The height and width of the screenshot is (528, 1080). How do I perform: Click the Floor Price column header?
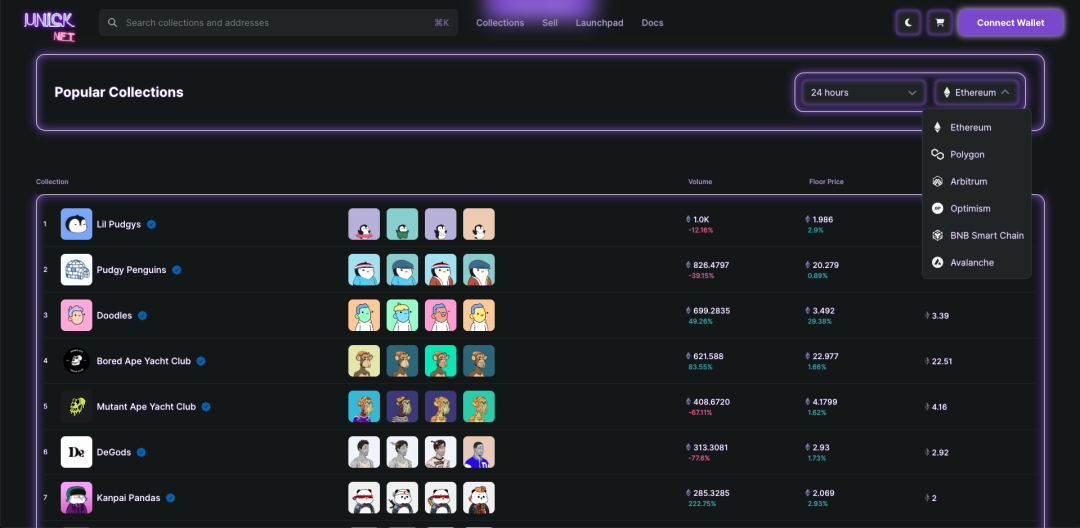point(826,182)
